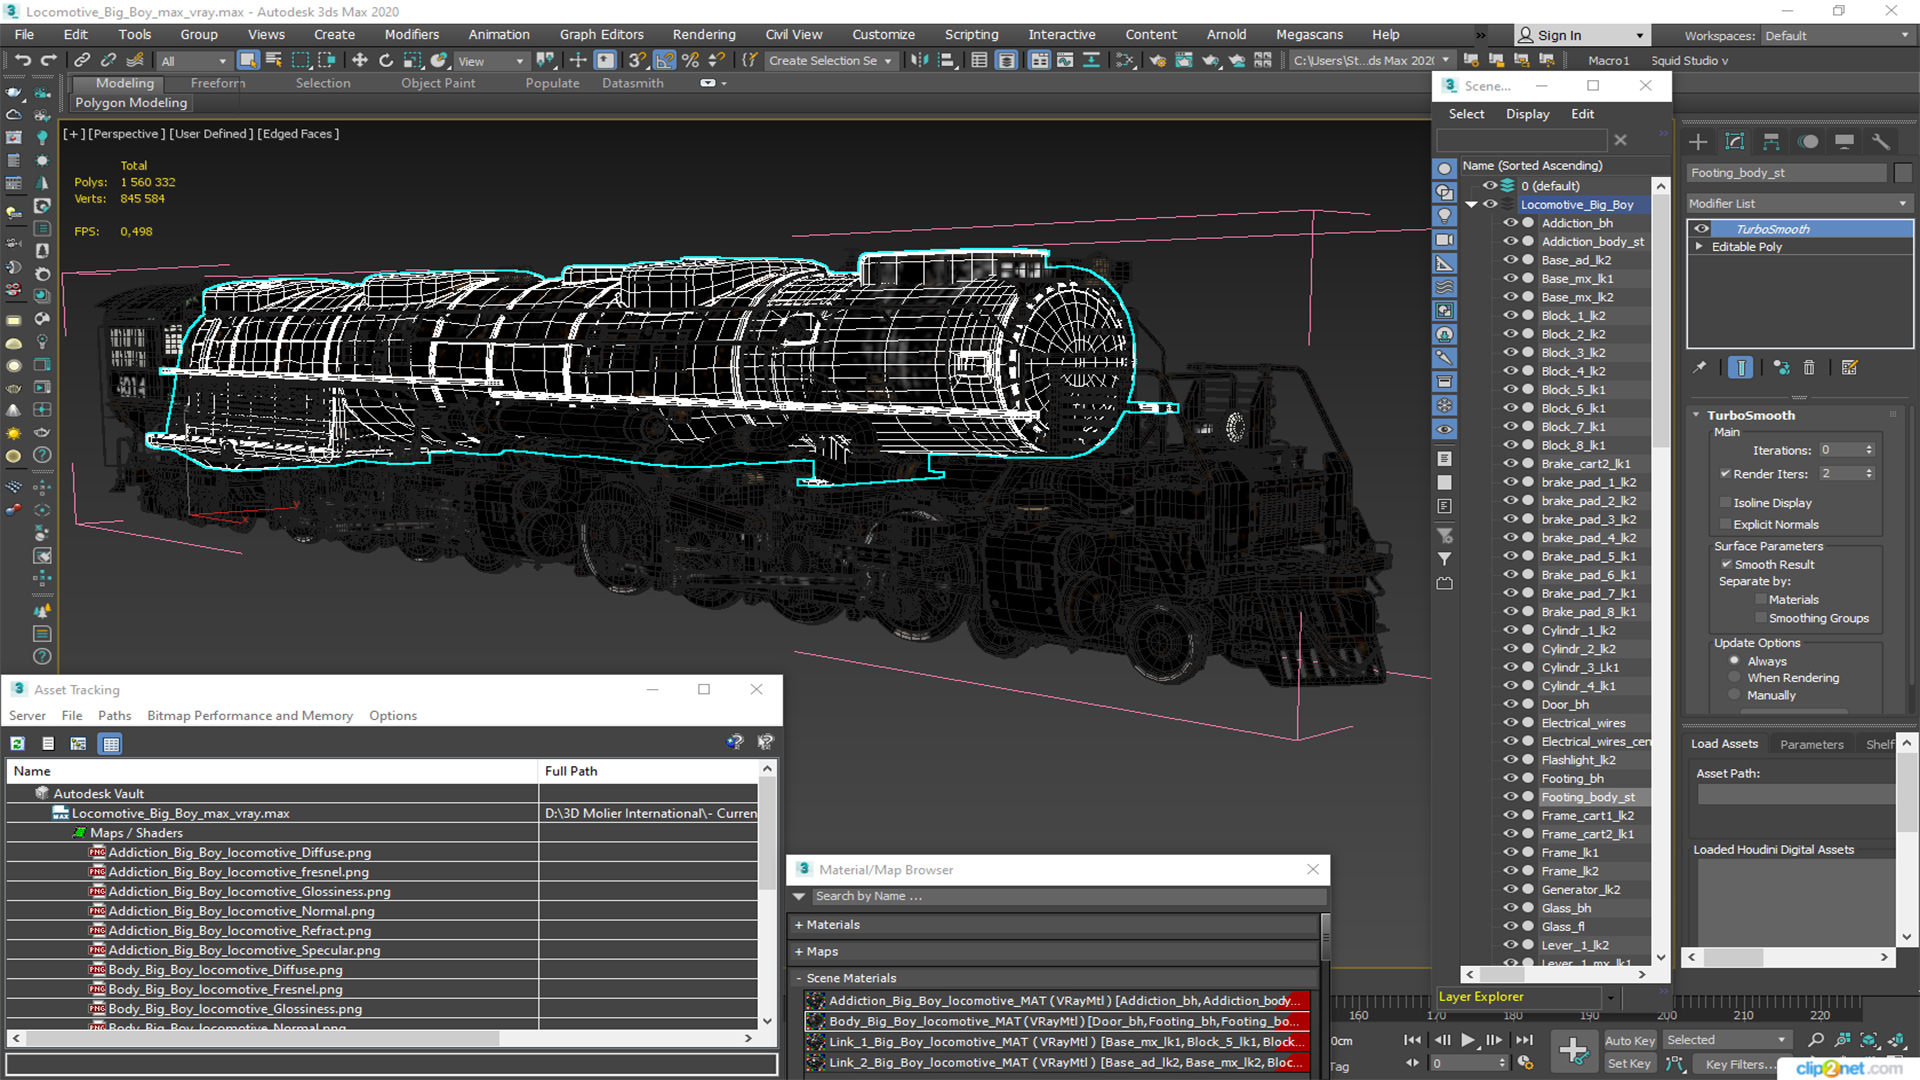The height and width of the screenshot is (1080, 1920).
Task: Open Select by Name list icon
Action: (x=274, y=60)
